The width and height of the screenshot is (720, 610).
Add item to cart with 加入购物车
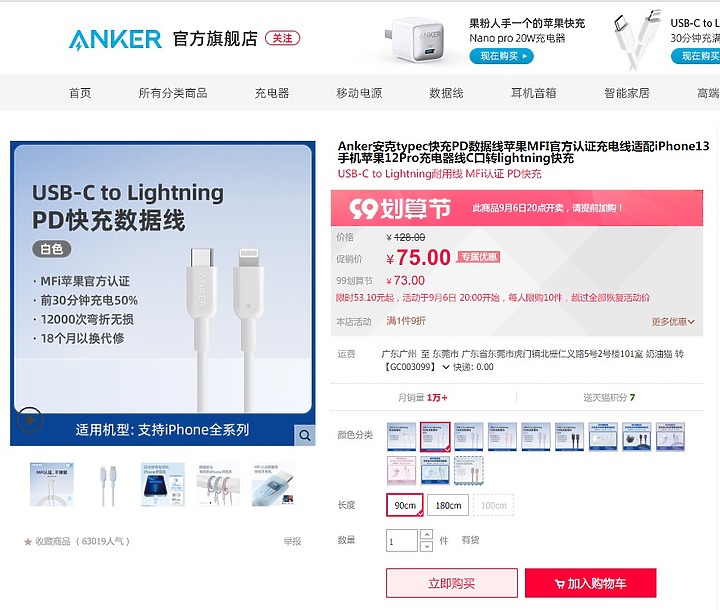591,583
